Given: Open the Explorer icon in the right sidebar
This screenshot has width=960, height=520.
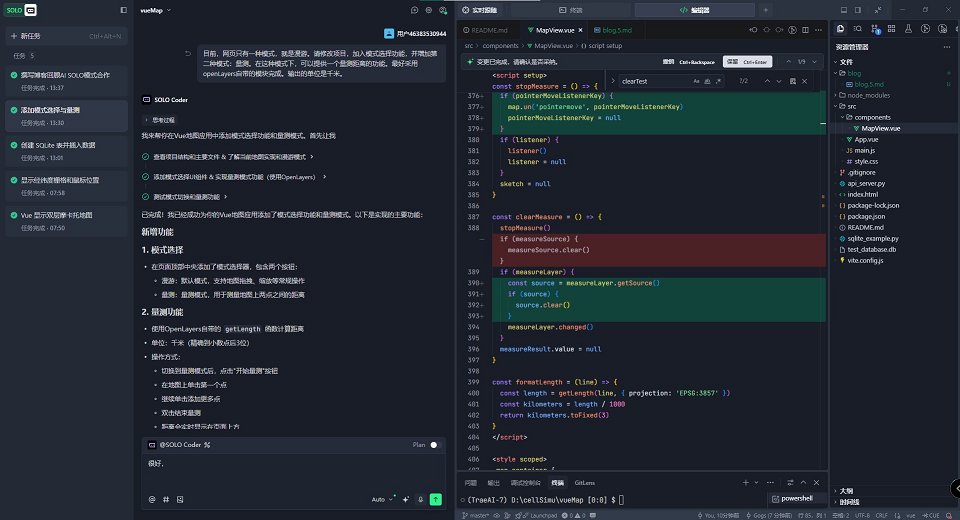Looking at the screenshot, I should [841, 29].
